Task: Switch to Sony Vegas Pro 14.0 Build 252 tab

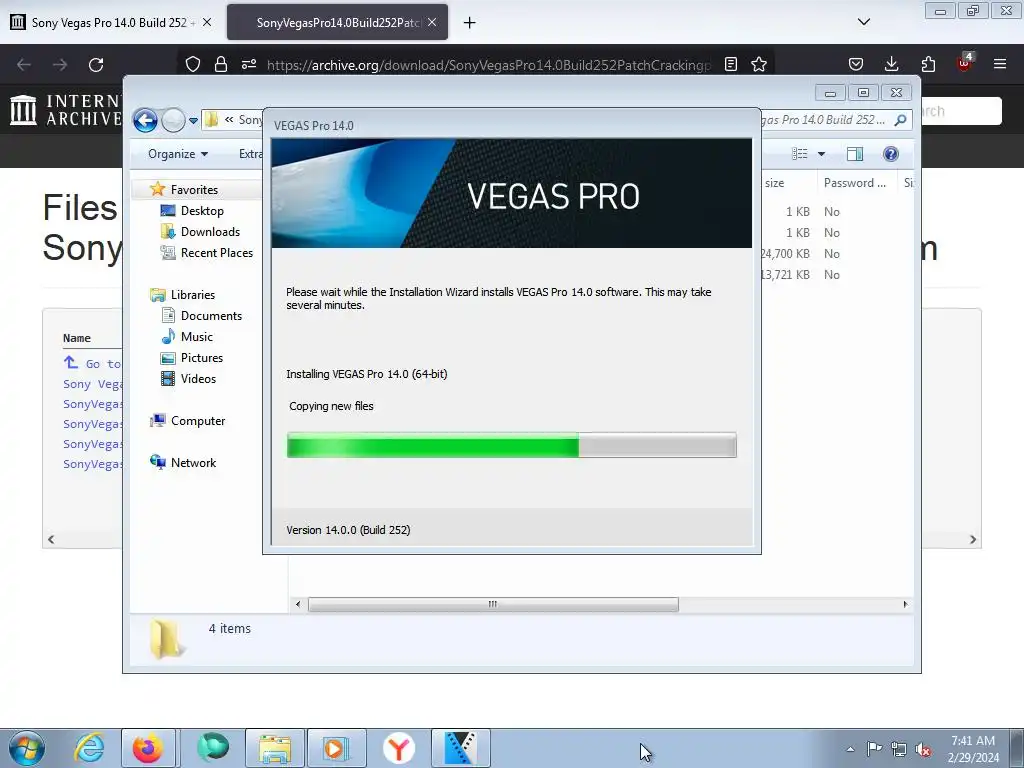Action: click(x=112, y=22)
